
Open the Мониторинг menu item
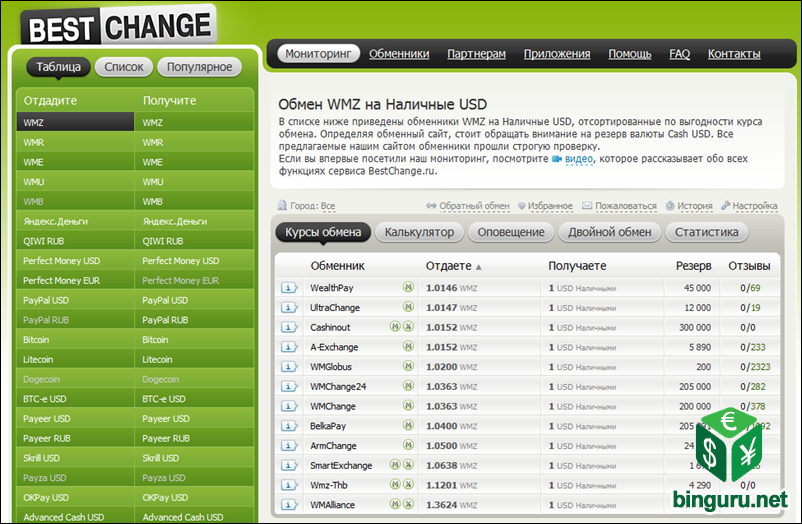318,54
